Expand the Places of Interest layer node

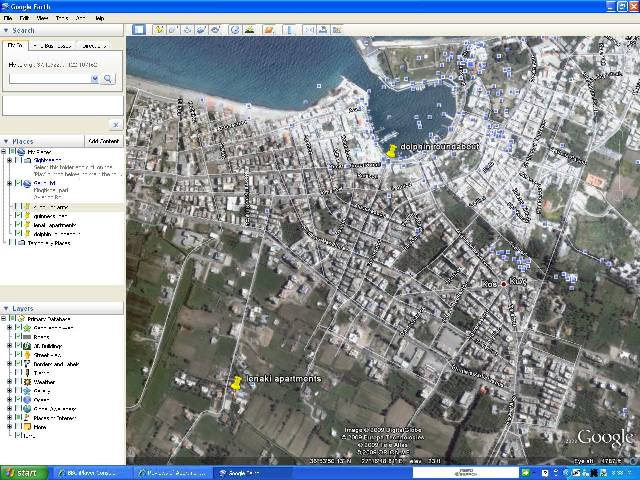click(9, 418)
